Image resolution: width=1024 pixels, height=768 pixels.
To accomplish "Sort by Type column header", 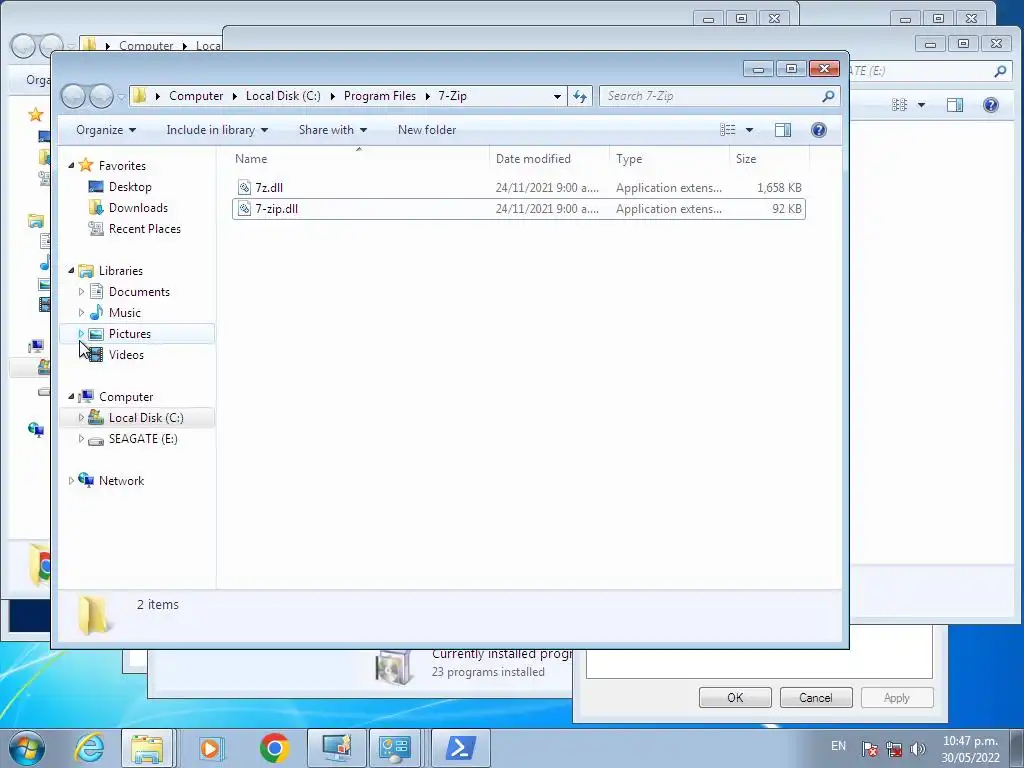I will (669, 159).
